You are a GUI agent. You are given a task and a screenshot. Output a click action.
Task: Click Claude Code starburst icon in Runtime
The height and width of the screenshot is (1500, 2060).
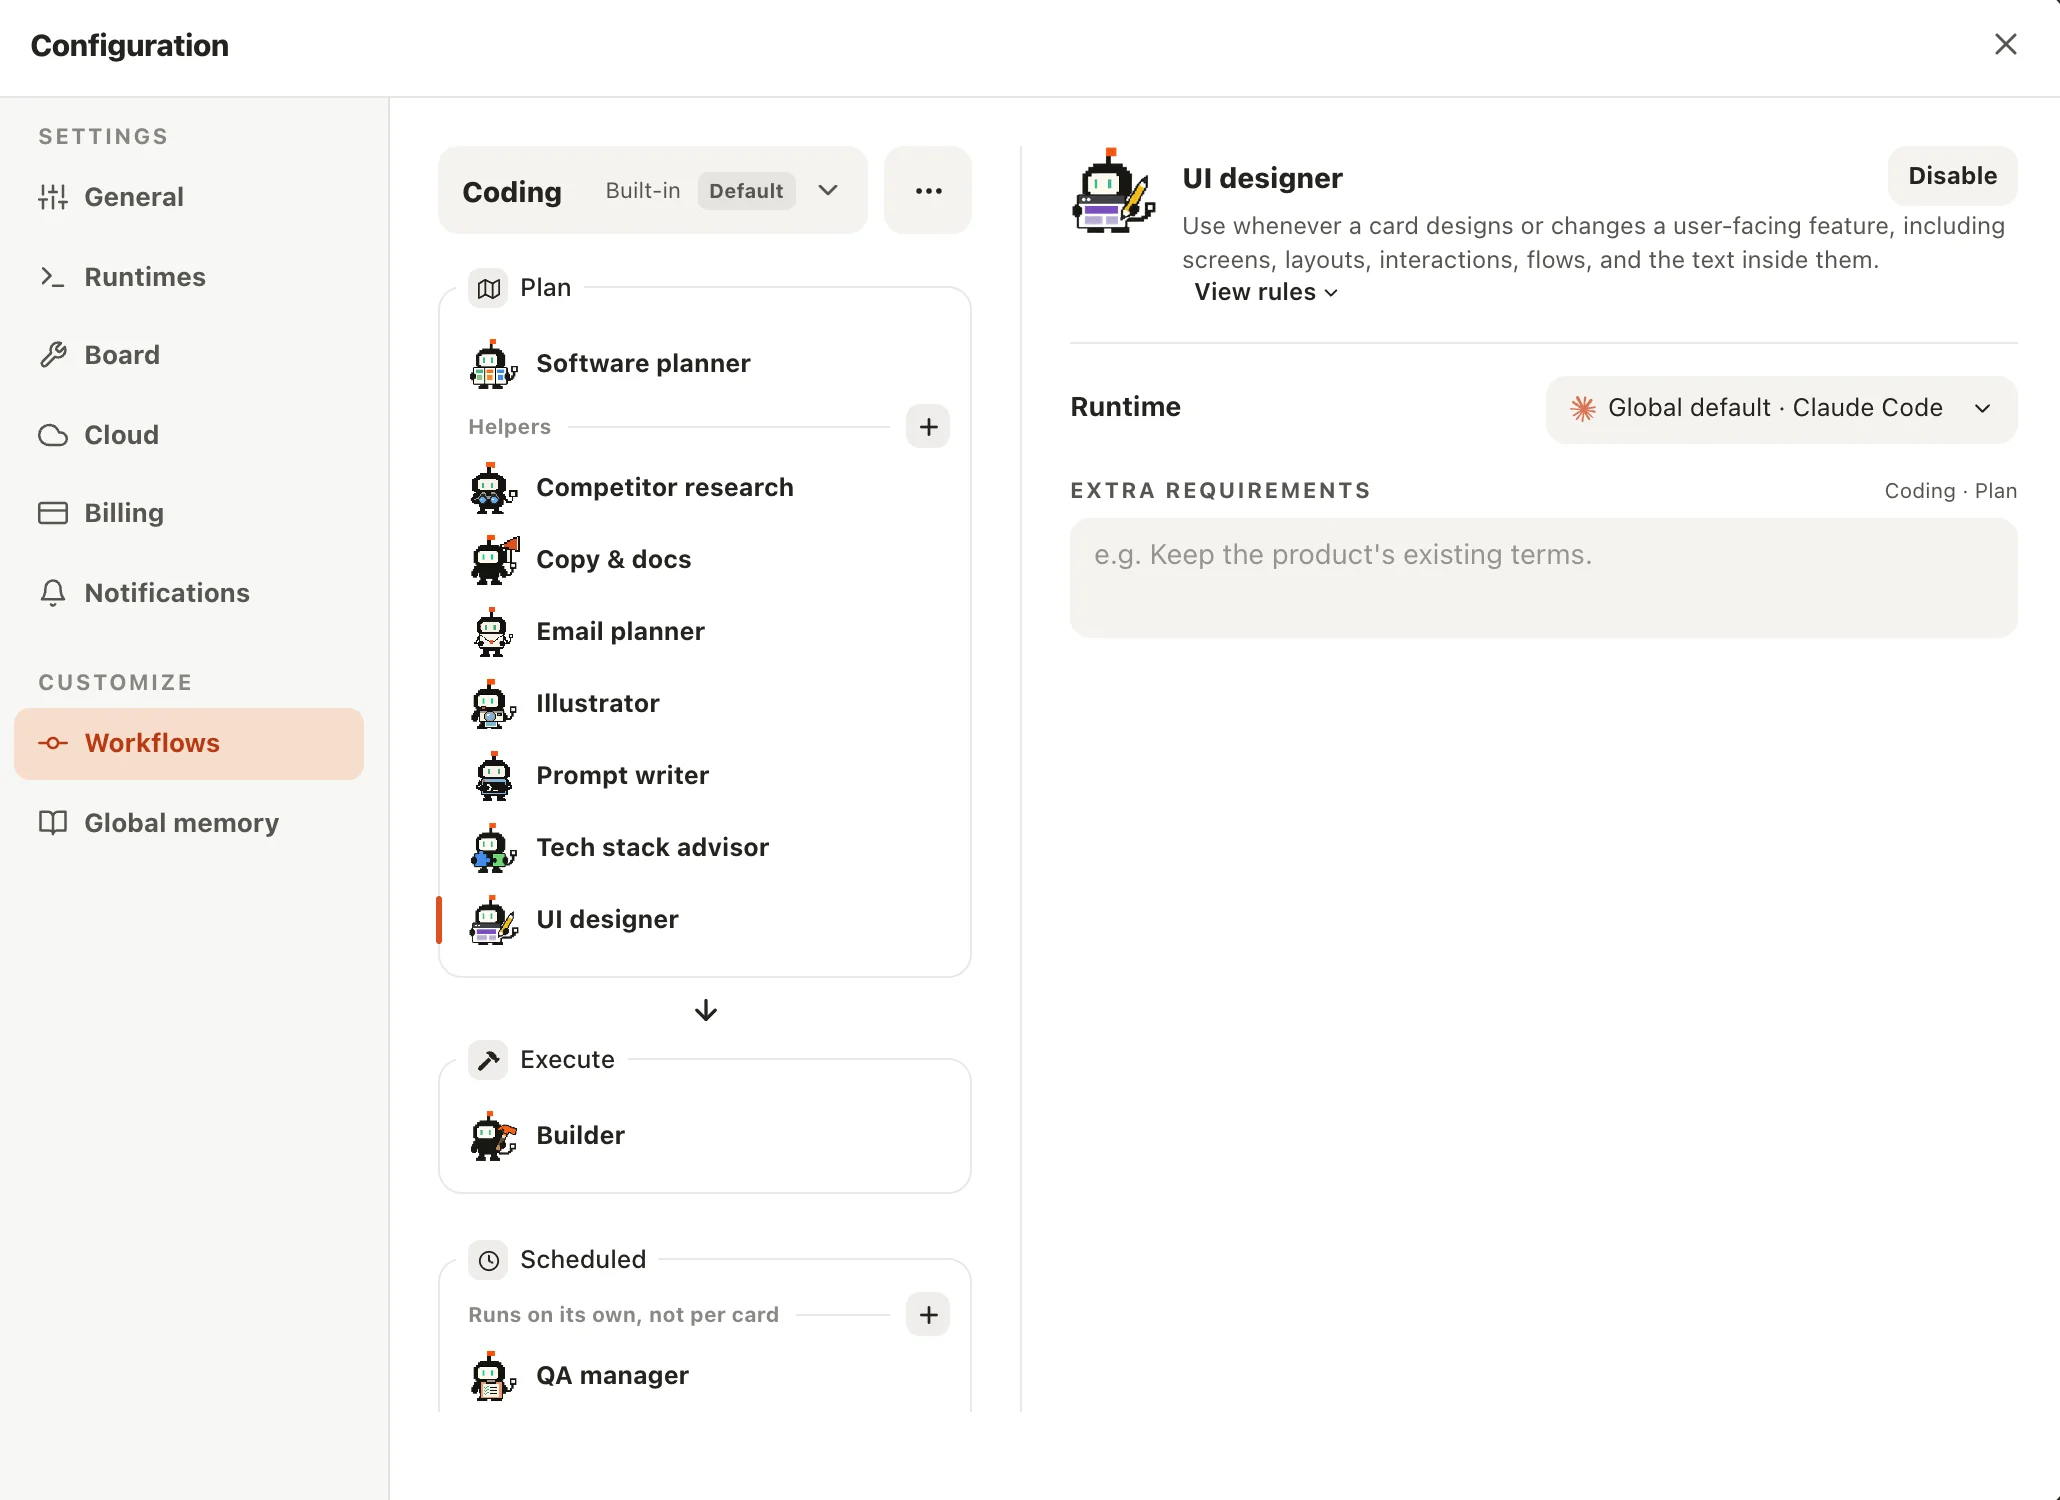pos(1583,408)
